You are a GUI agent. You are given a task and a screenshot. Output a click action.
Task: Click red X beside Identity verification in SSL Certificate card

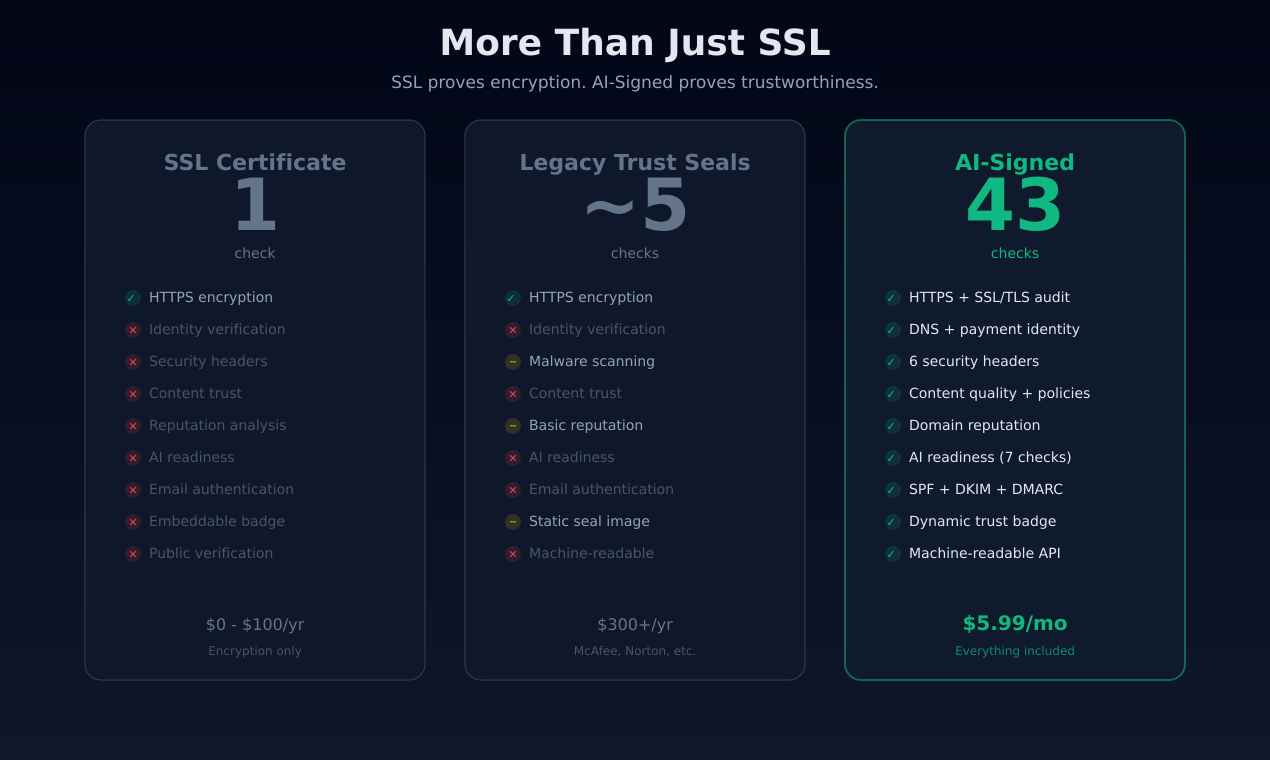[x=133, y=330]
